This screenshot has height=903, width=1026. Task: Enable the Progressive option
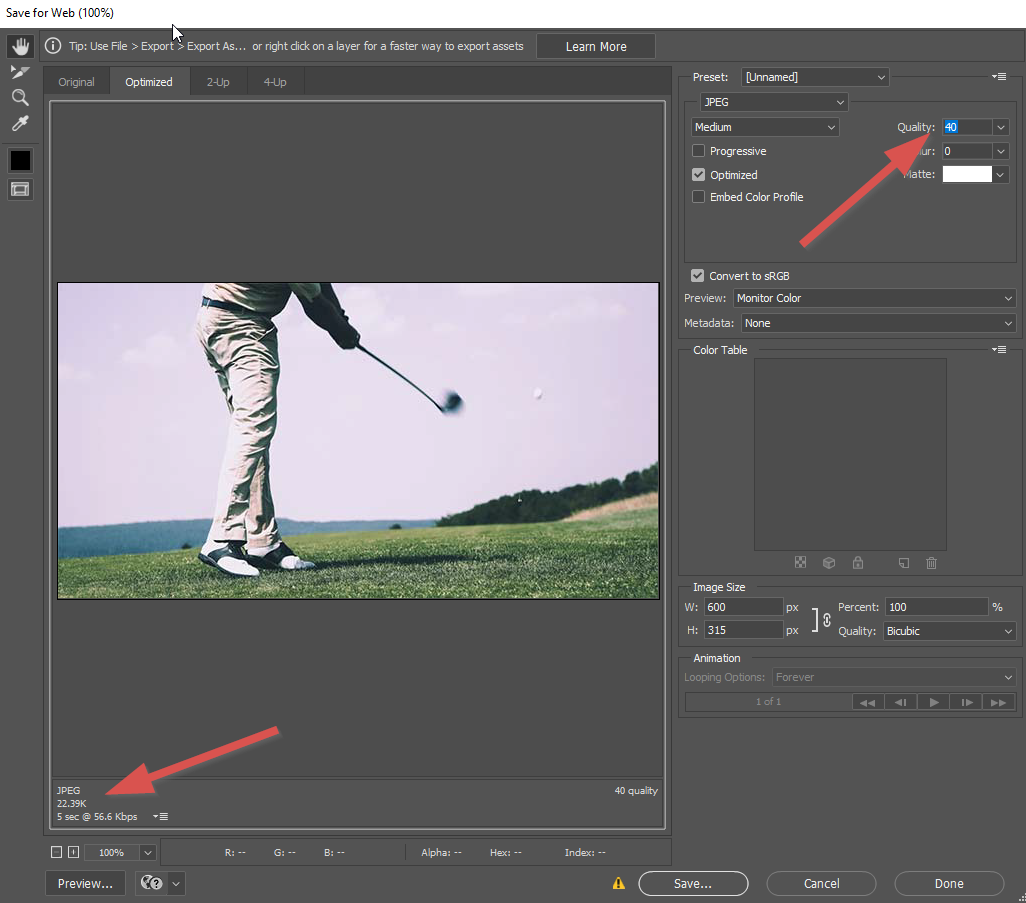click(x=697, y=150)
